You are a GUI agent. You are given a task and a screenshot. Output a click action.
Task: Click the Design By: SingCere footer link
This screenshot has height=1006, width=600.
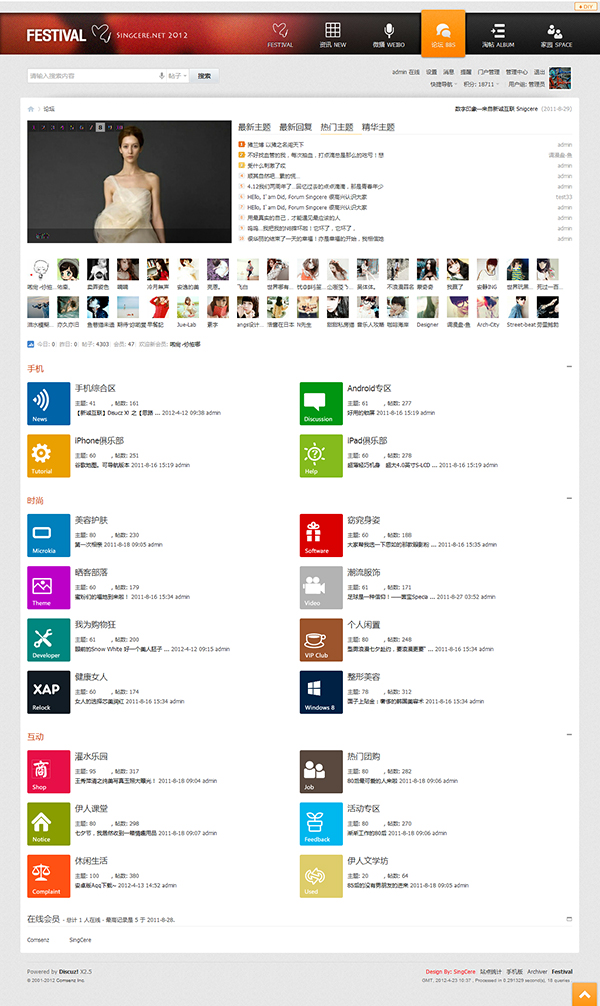(x=450, y=971)
